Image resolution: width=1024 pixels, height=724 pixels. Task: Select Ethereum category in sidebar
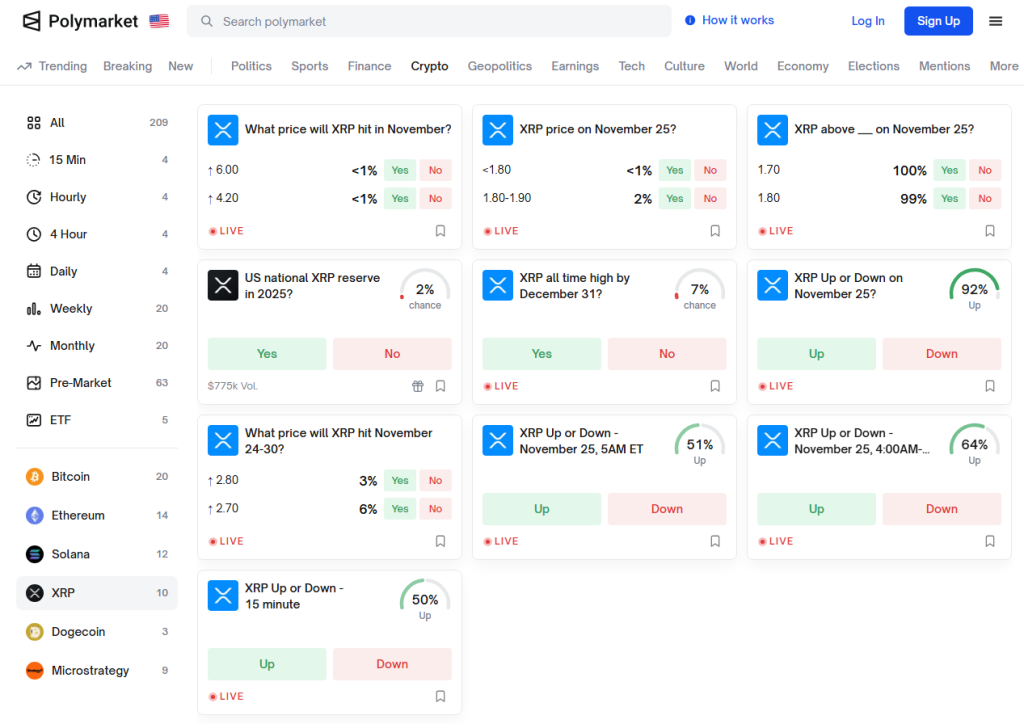click(x=77, y=516)
